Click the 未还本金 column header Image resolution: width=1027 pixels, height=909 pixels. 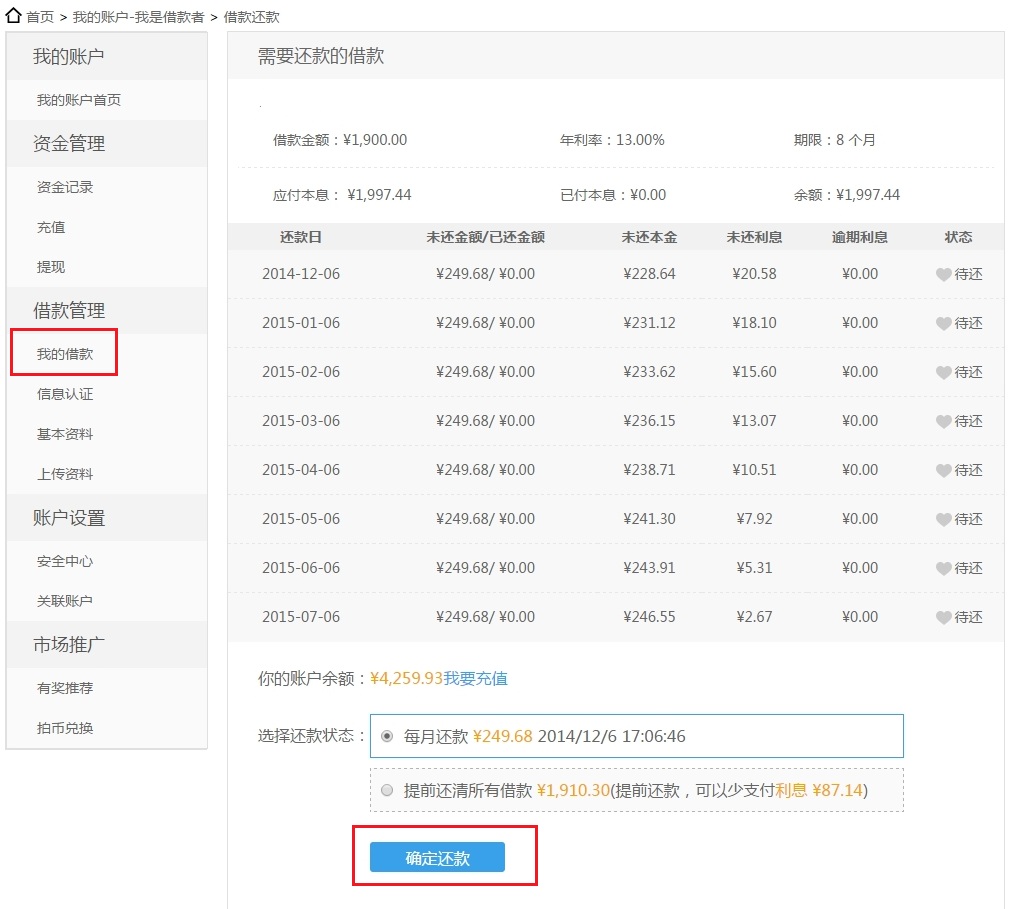pyautogui.click(x=649, y=237)
